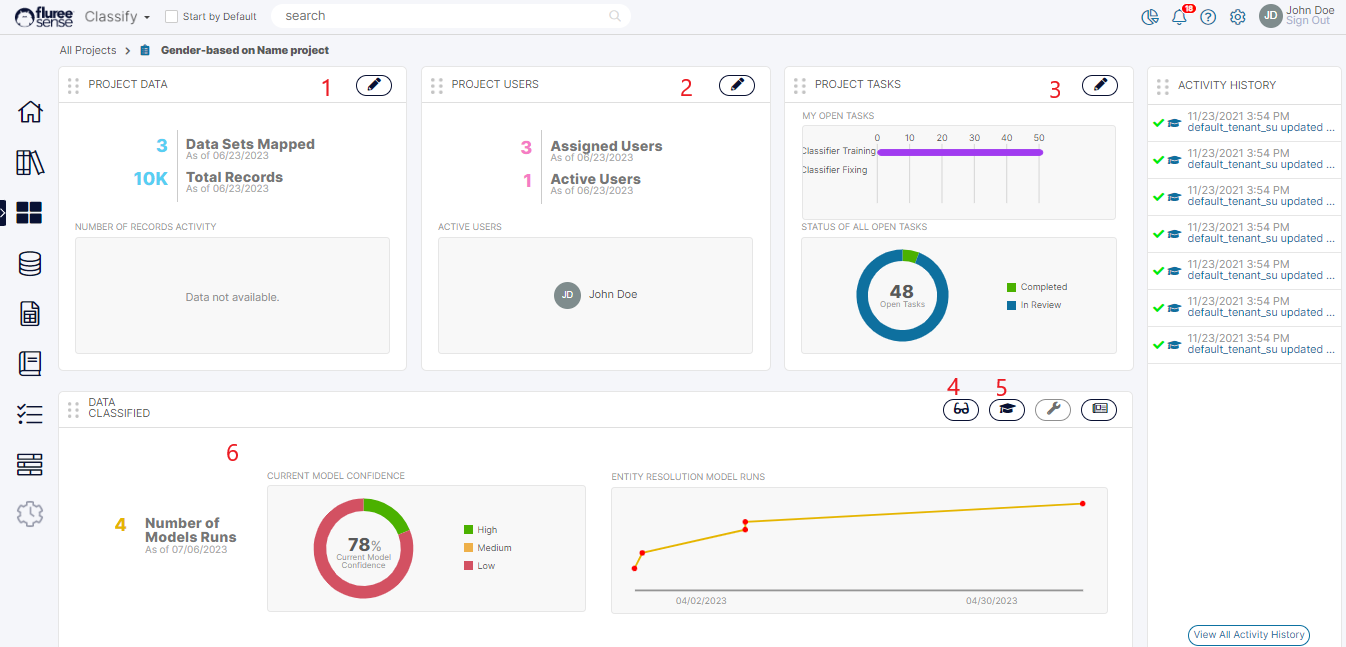Click the pie chart icon in top bar
The height and width of the screenshot is (647, 1346).
1150,17
